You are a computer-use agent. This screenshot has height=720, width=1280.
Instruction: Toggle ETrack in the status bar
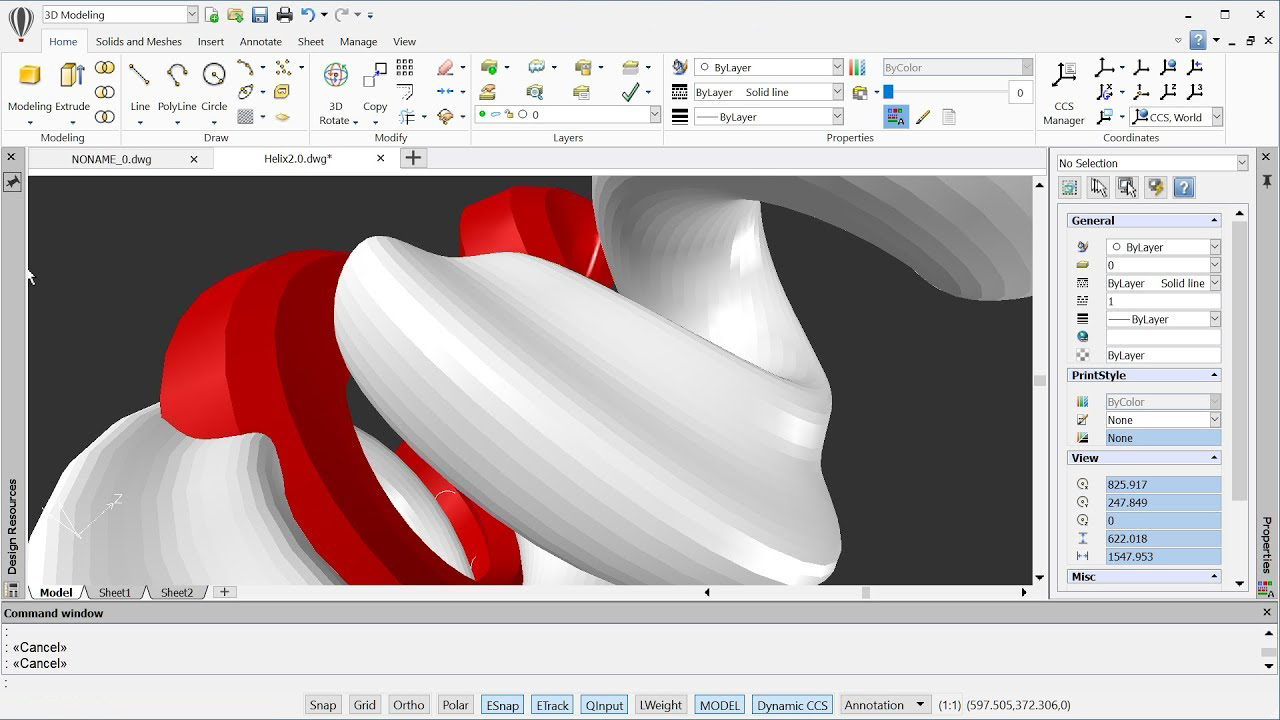tap(551, 704)
